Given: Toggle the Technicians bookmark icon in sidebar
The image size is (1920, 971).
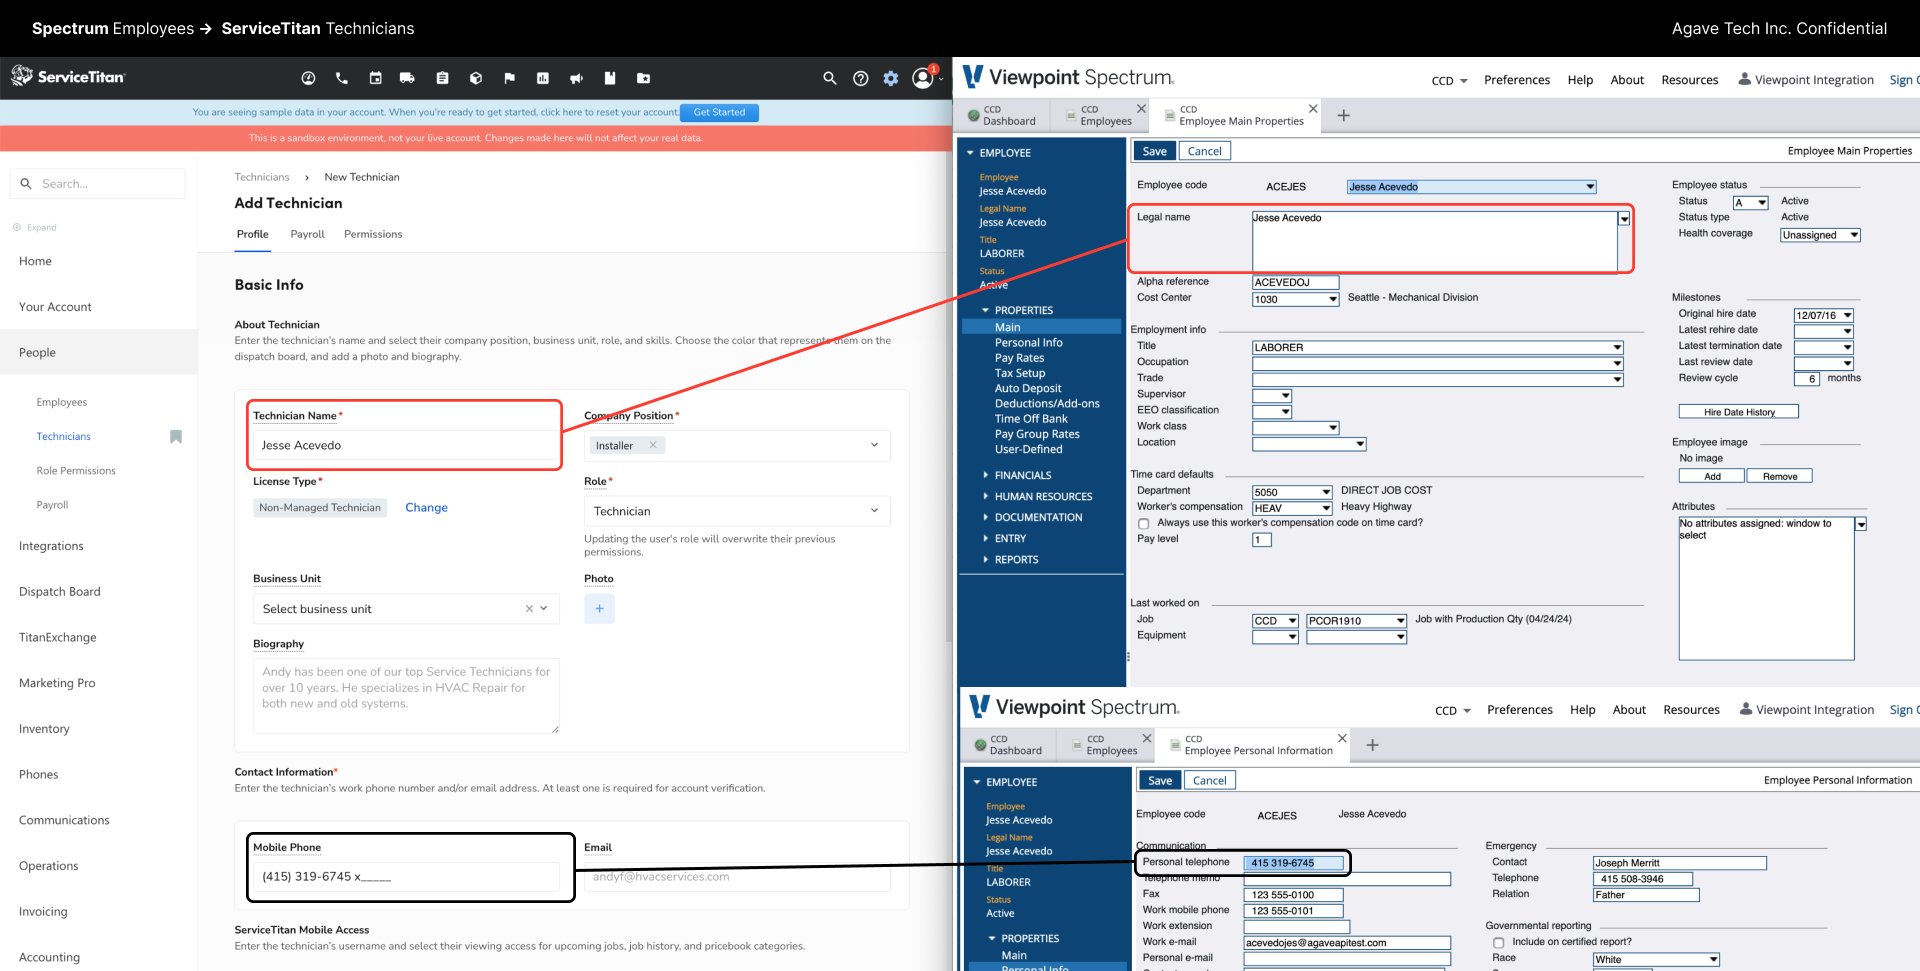Looking at the screenshot, I should tap(176, 437).
